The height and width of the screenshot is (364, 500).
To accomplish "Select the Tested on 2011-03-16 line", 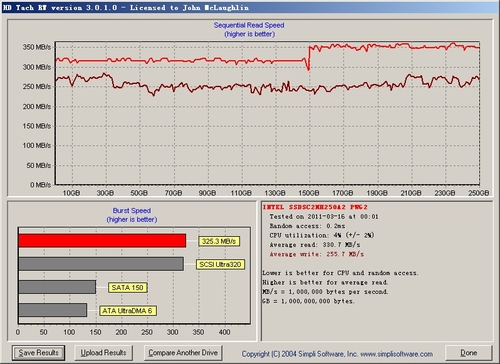I will click(x=324, y=216).
